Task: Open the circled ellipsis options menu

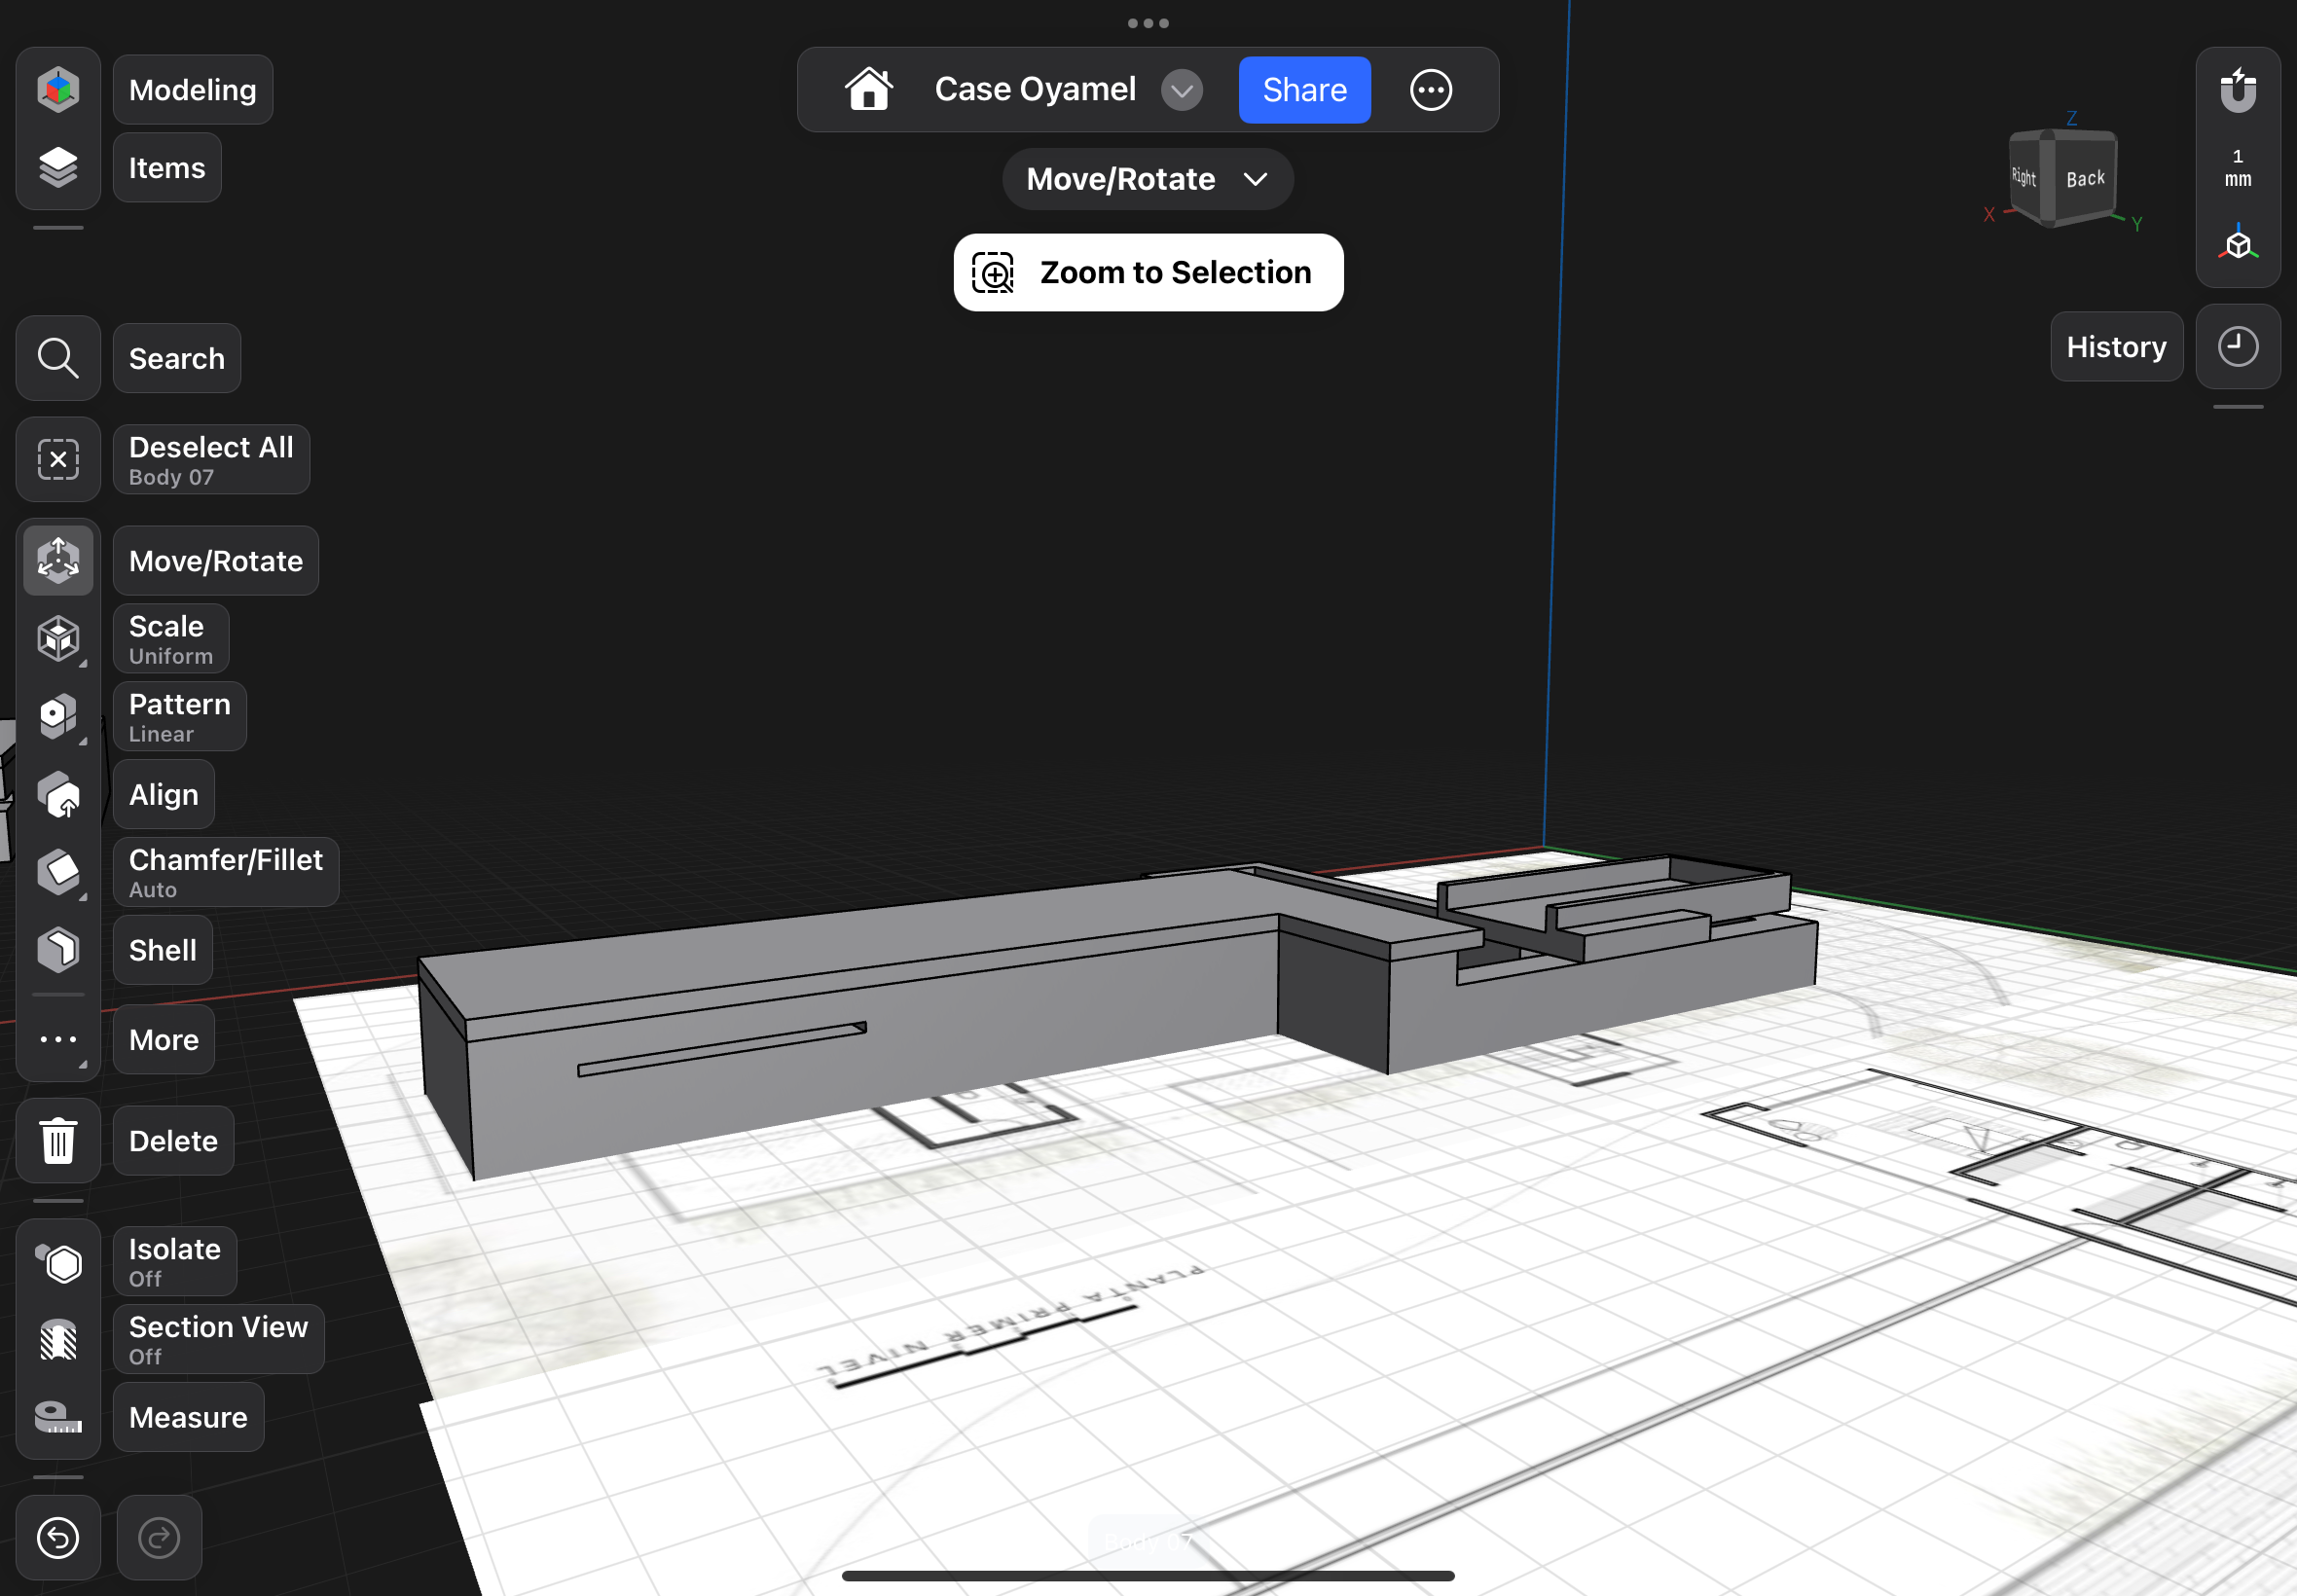Action: point(1430,90)
